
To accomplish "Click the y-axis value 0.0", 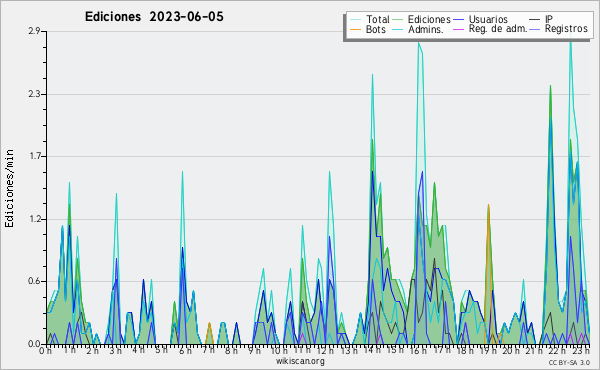I will pyautogui.click(x=34, y=344).
